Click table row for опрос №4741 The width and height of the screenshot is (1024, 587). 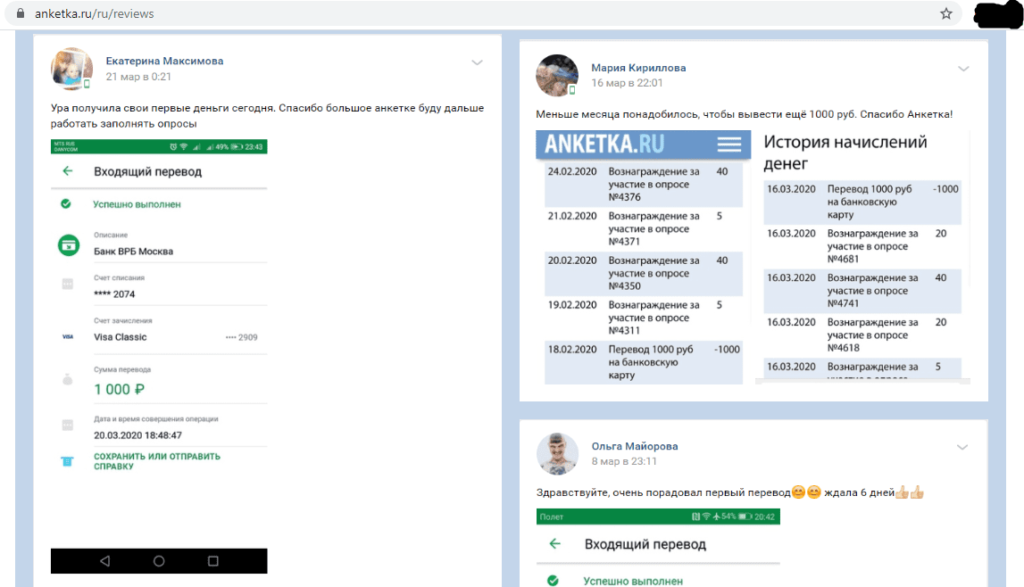[862, 291]
